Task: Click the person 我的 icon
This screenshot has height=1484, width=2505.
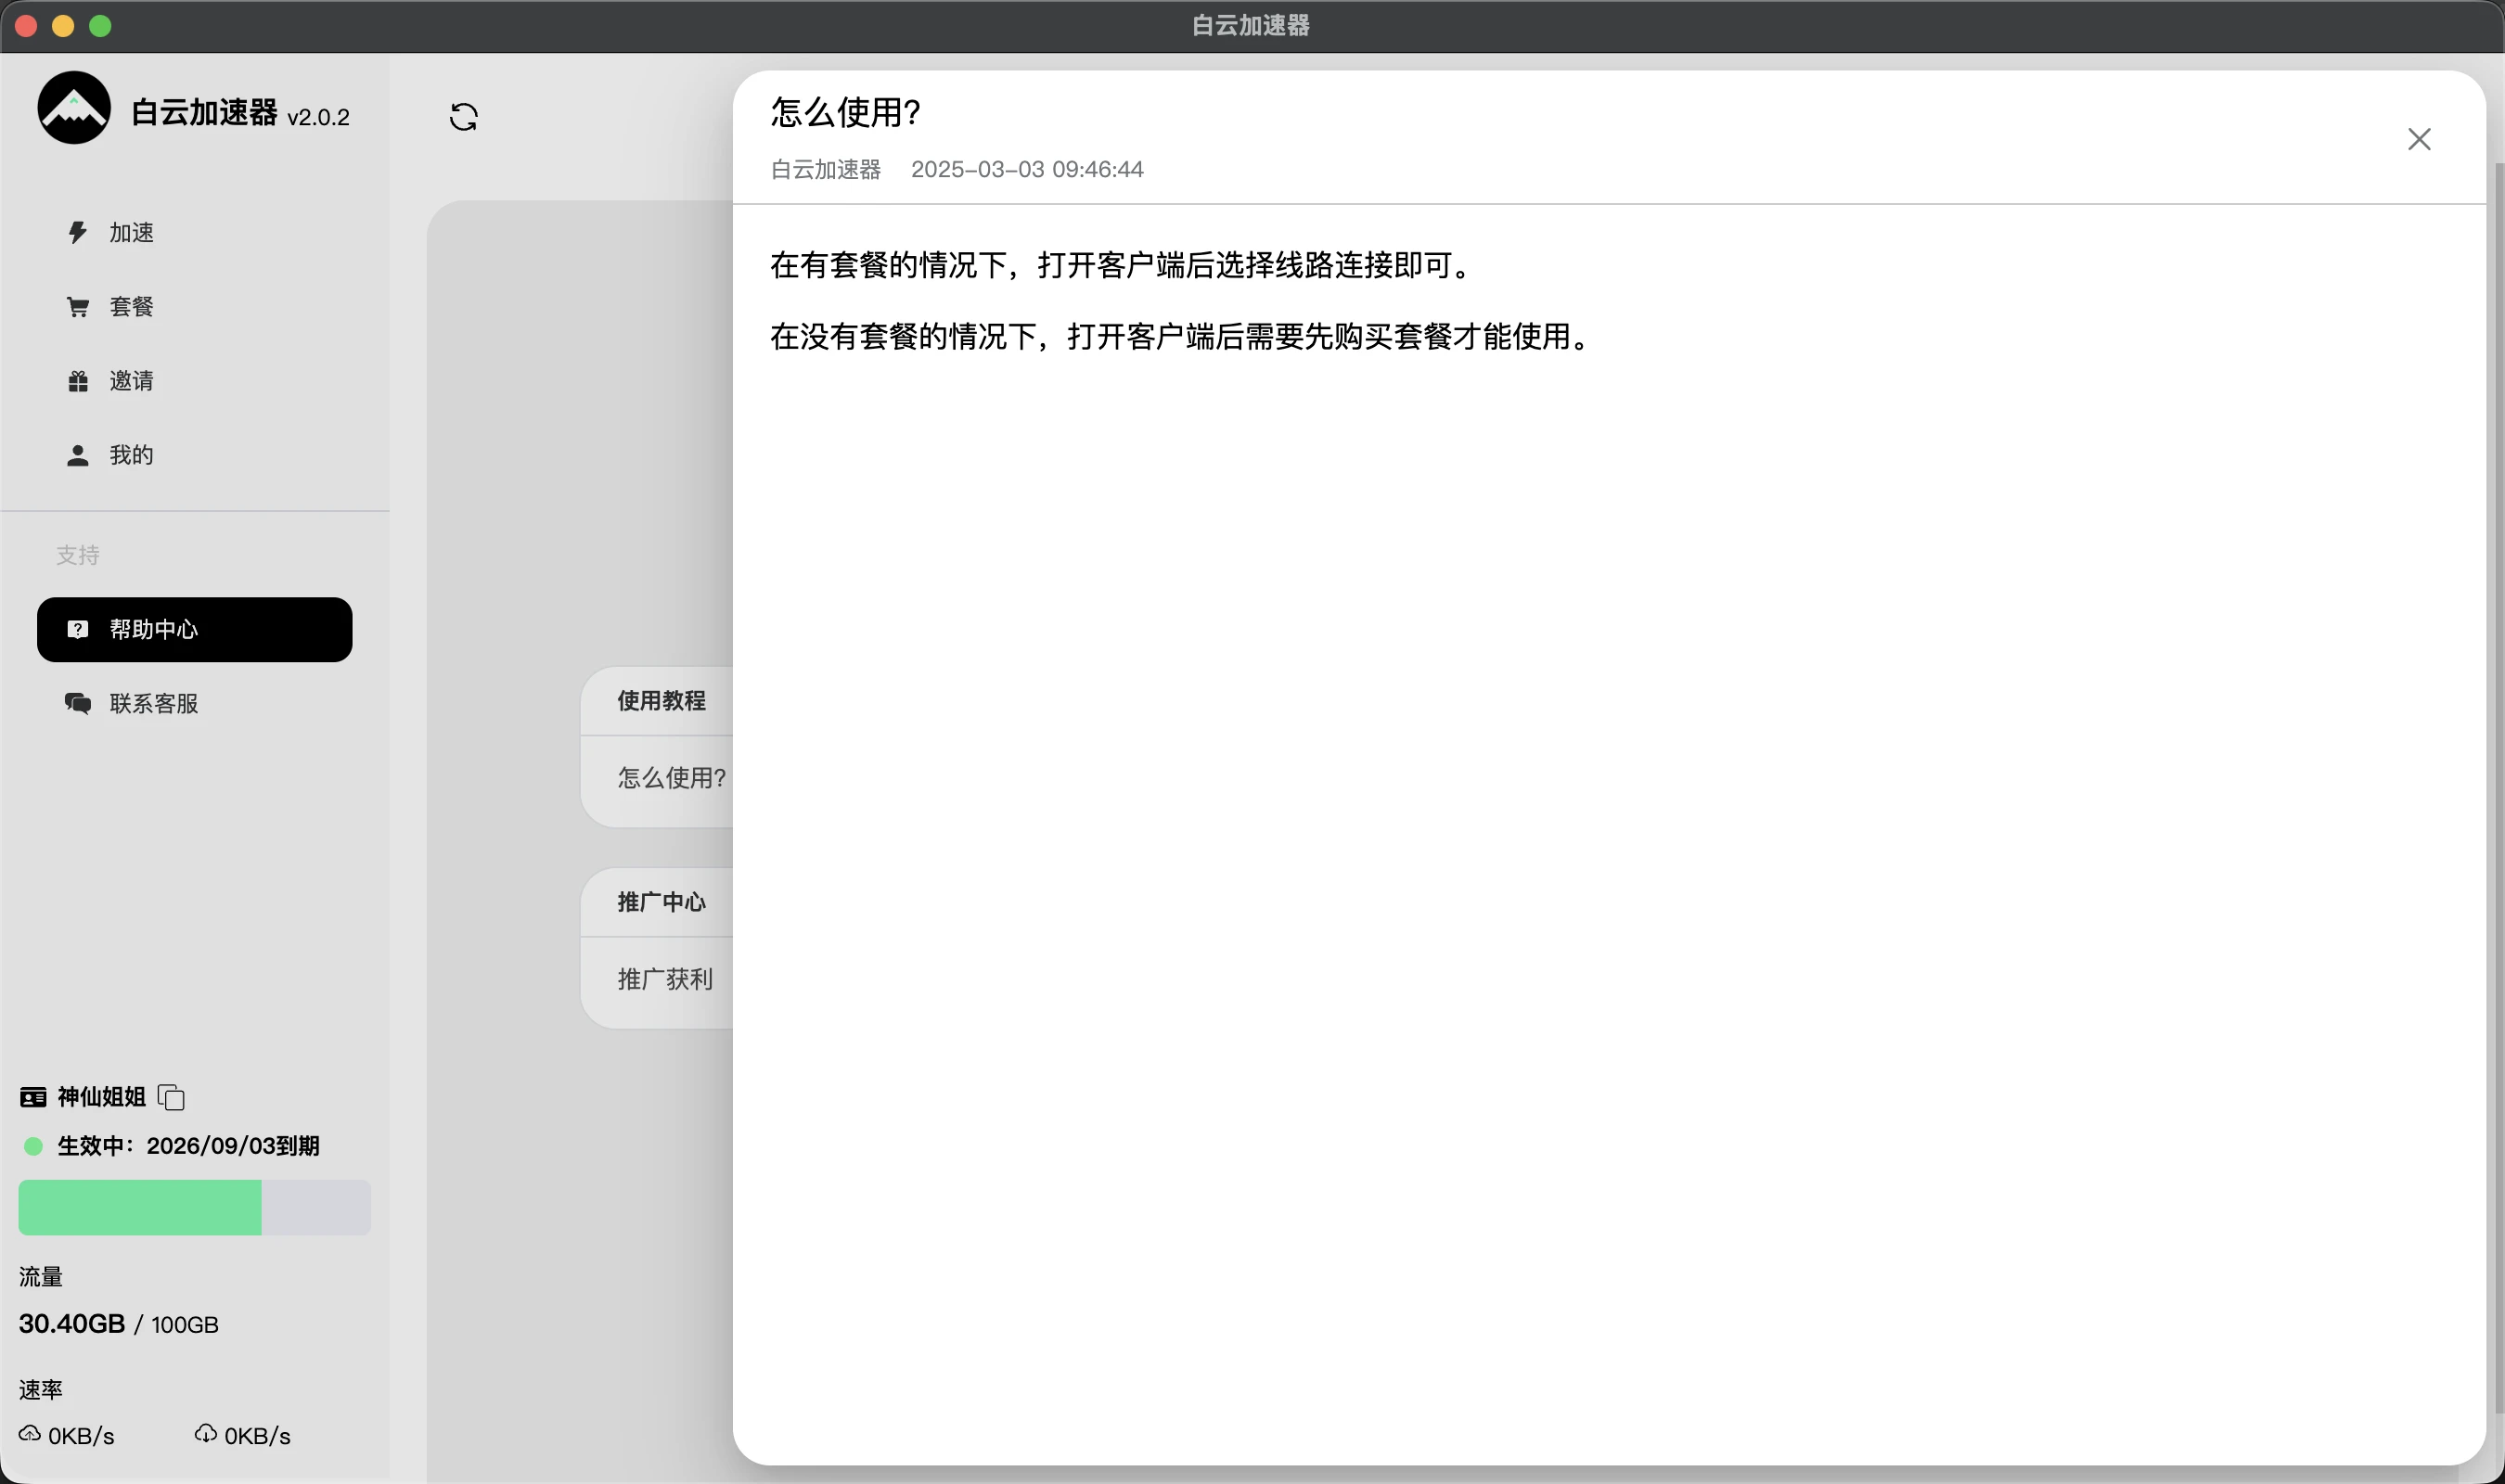Action: 78,456
